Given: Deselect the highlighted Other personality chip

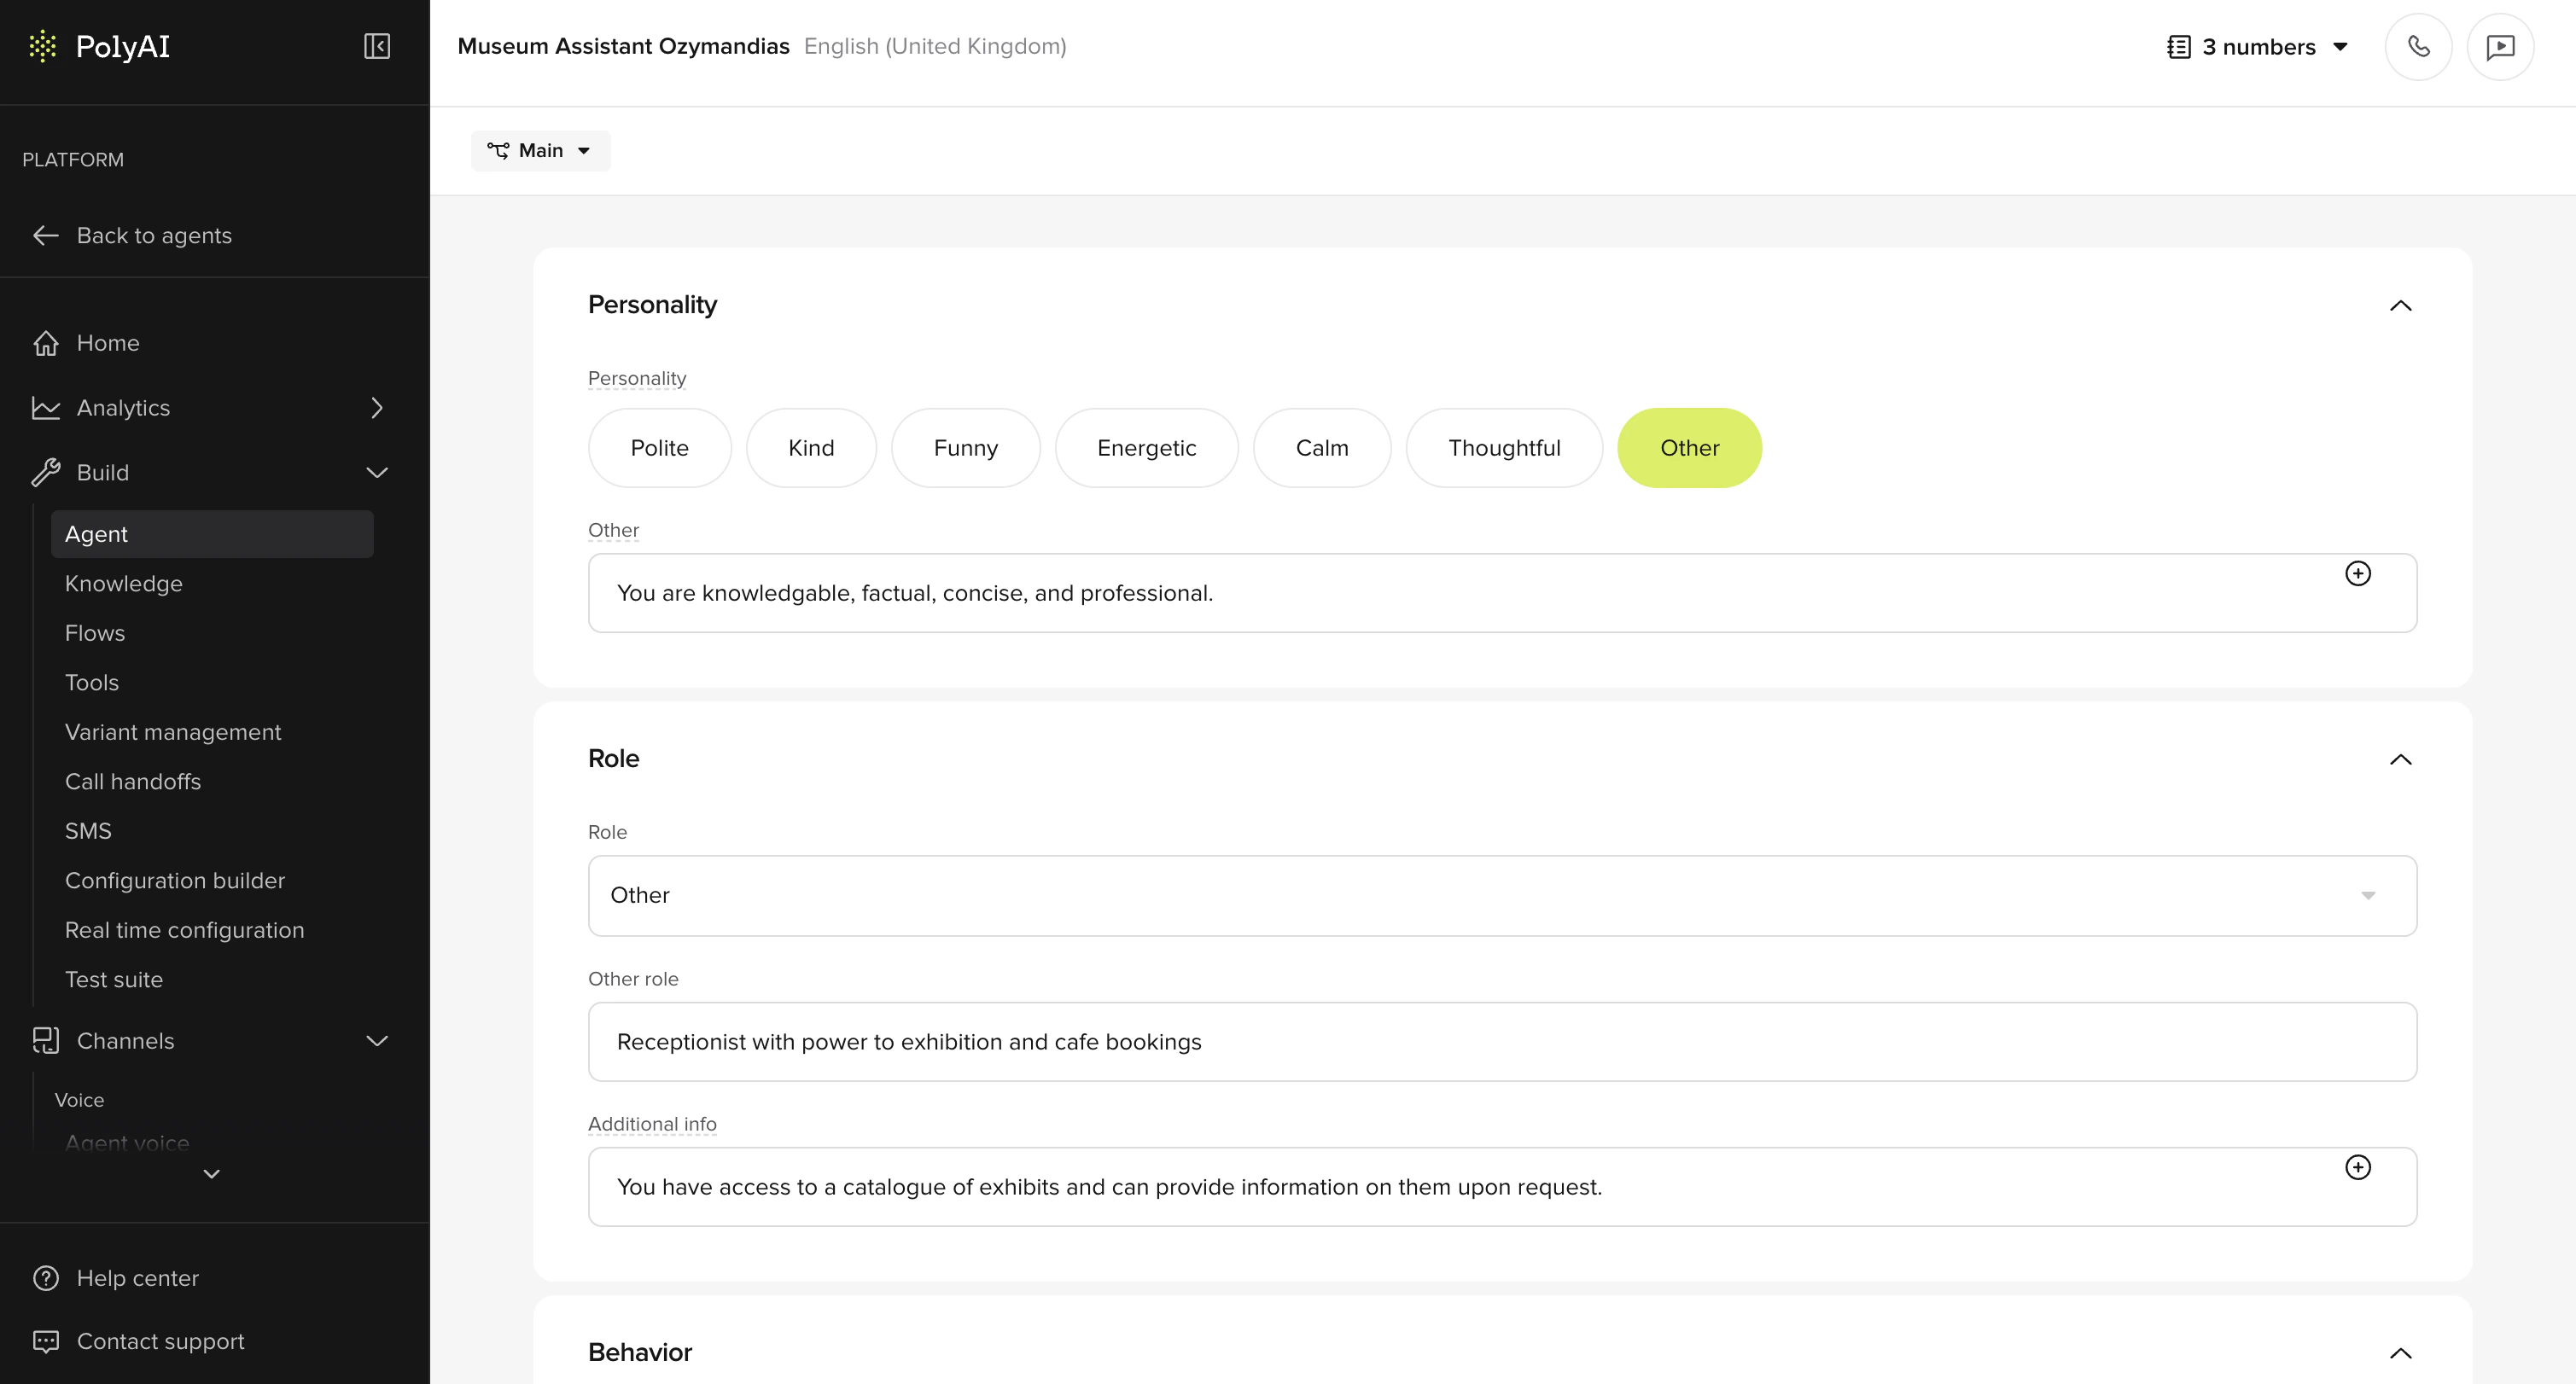Looking at the screenshot, I should click(x=1688, y=448).
